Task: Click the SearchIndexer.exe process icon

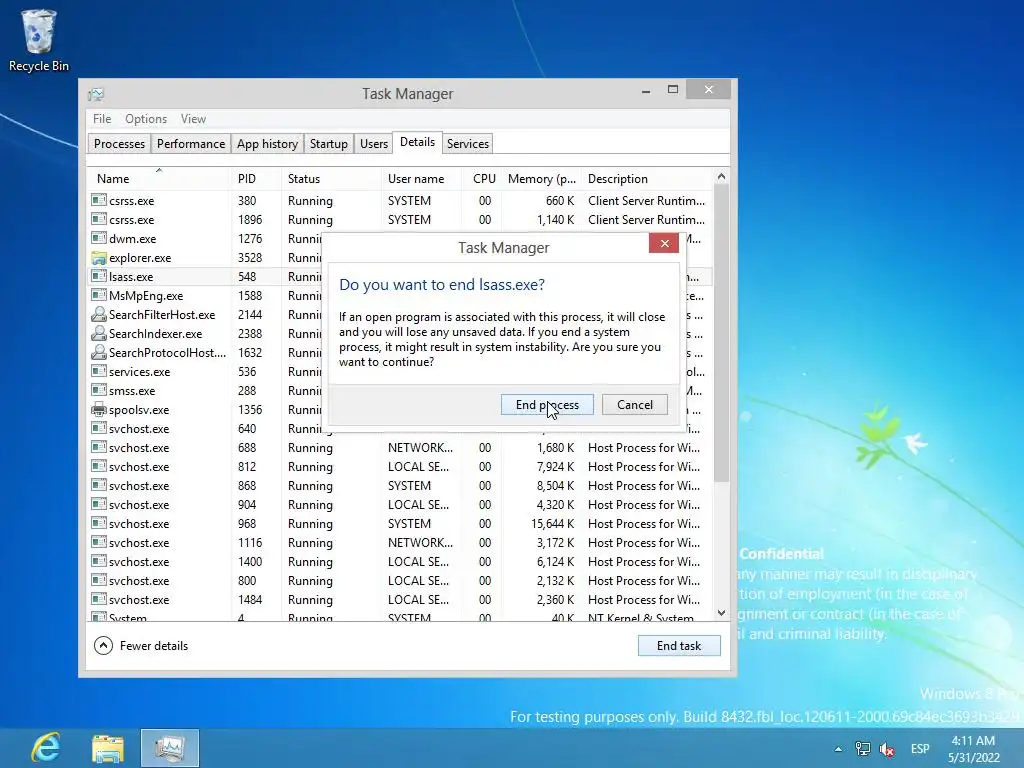Action: [99, 334]
